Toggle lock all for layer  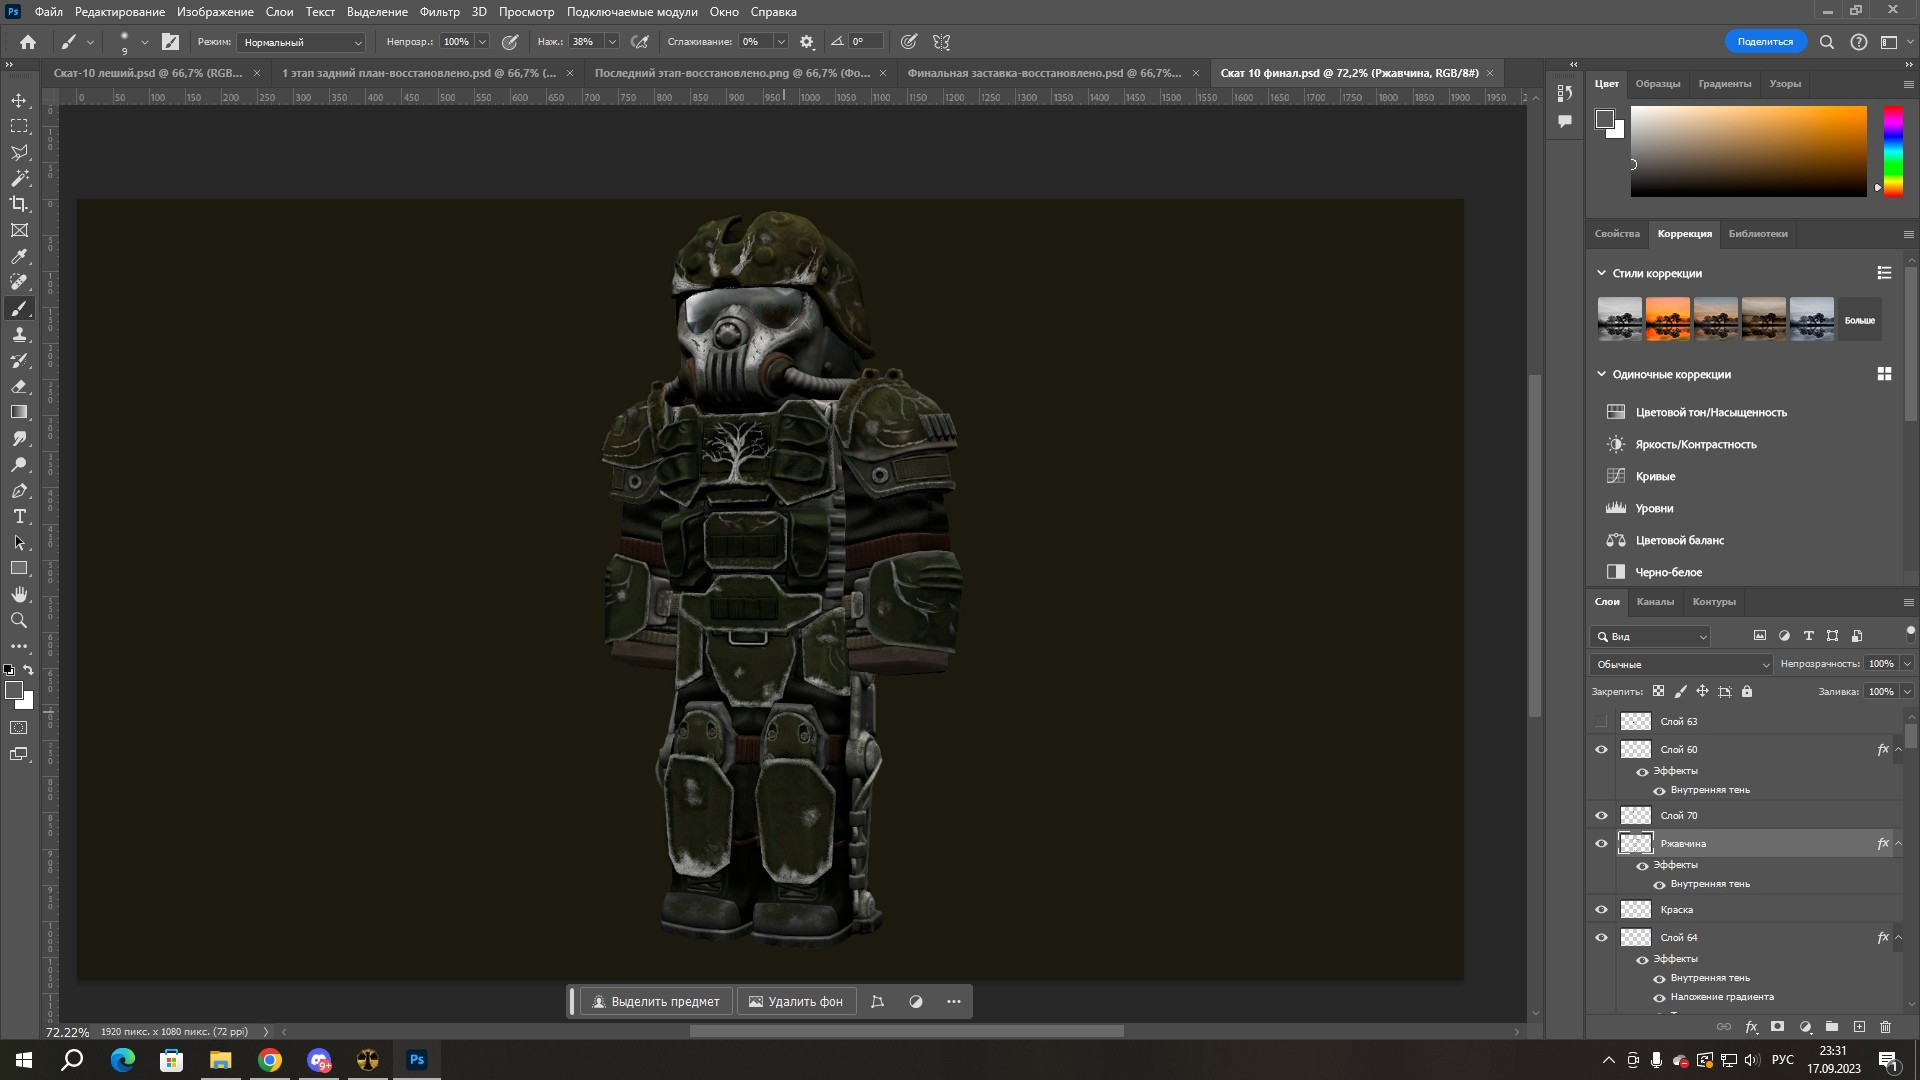pos(1747,691)
